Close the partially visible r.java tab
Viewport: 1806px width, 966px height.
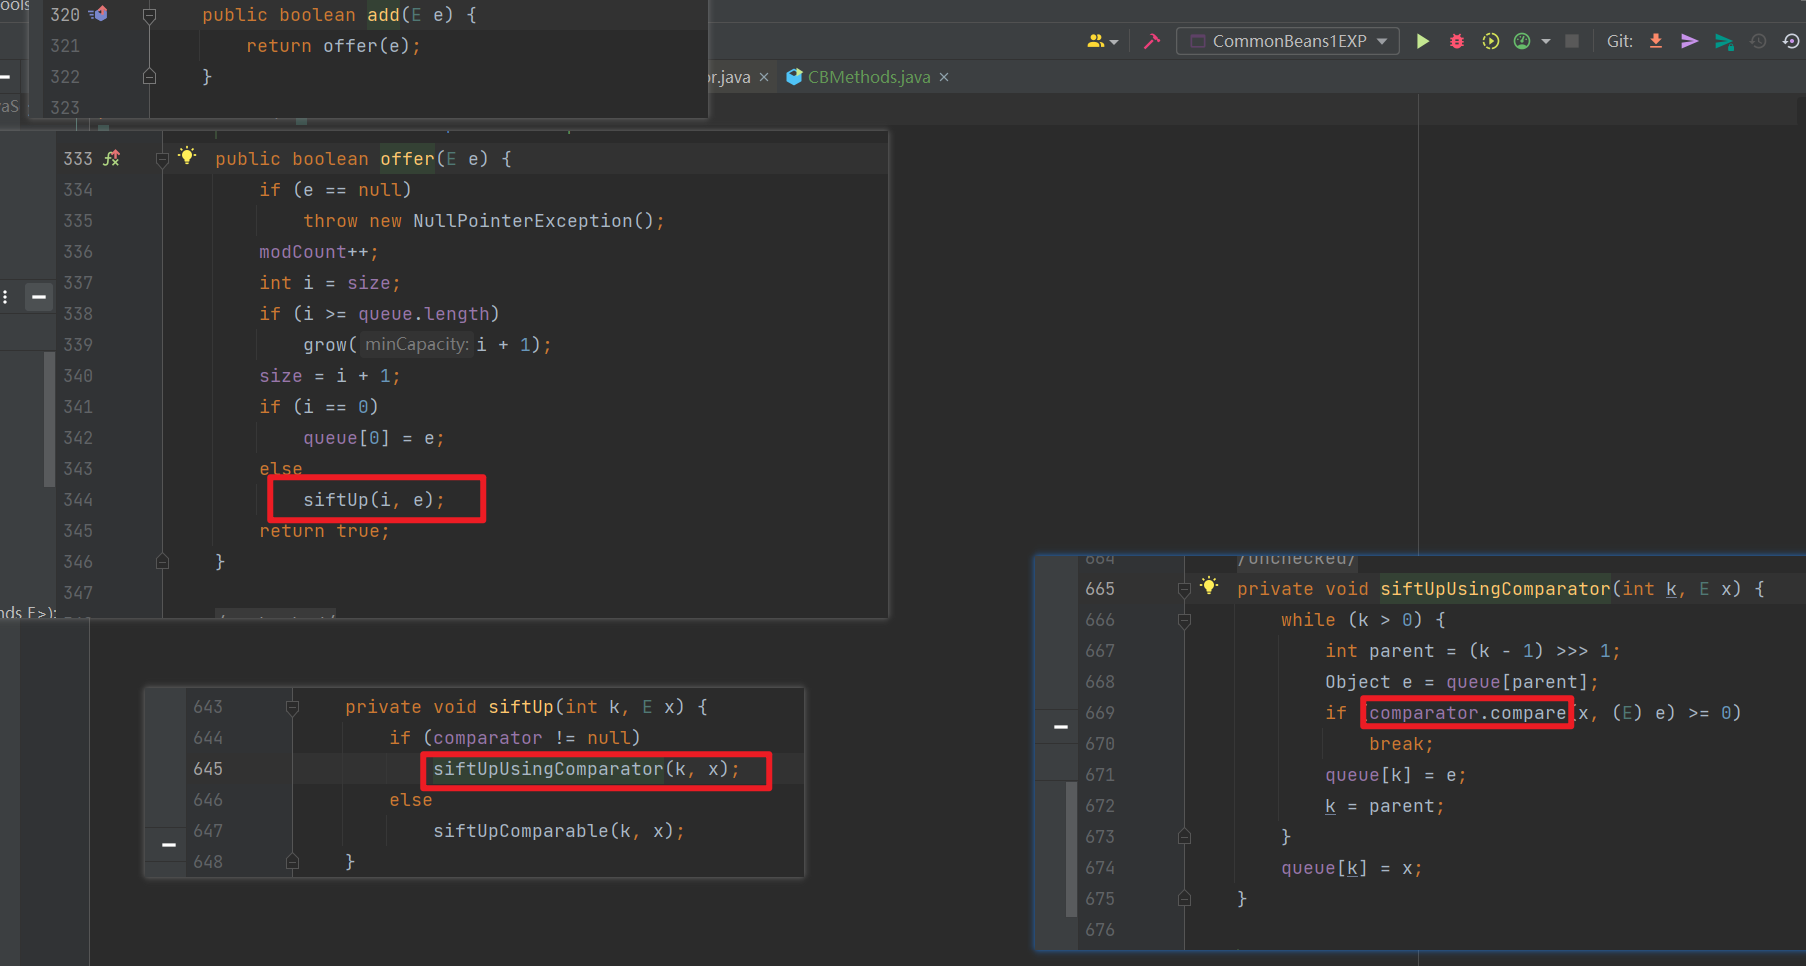tap(764, 77)
